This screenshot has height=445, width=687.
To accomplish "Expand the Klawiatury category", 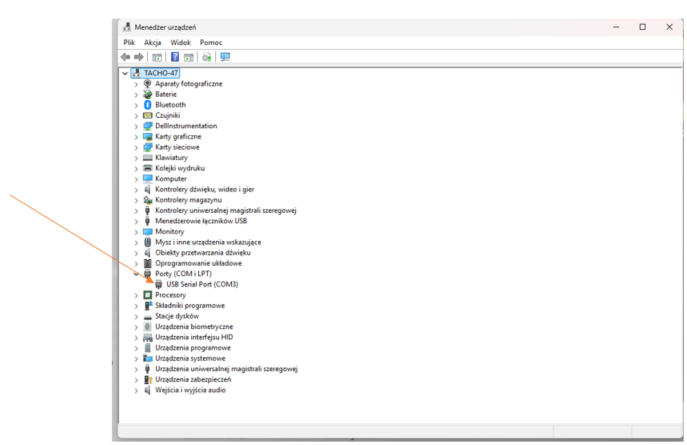I will point(136,158).
